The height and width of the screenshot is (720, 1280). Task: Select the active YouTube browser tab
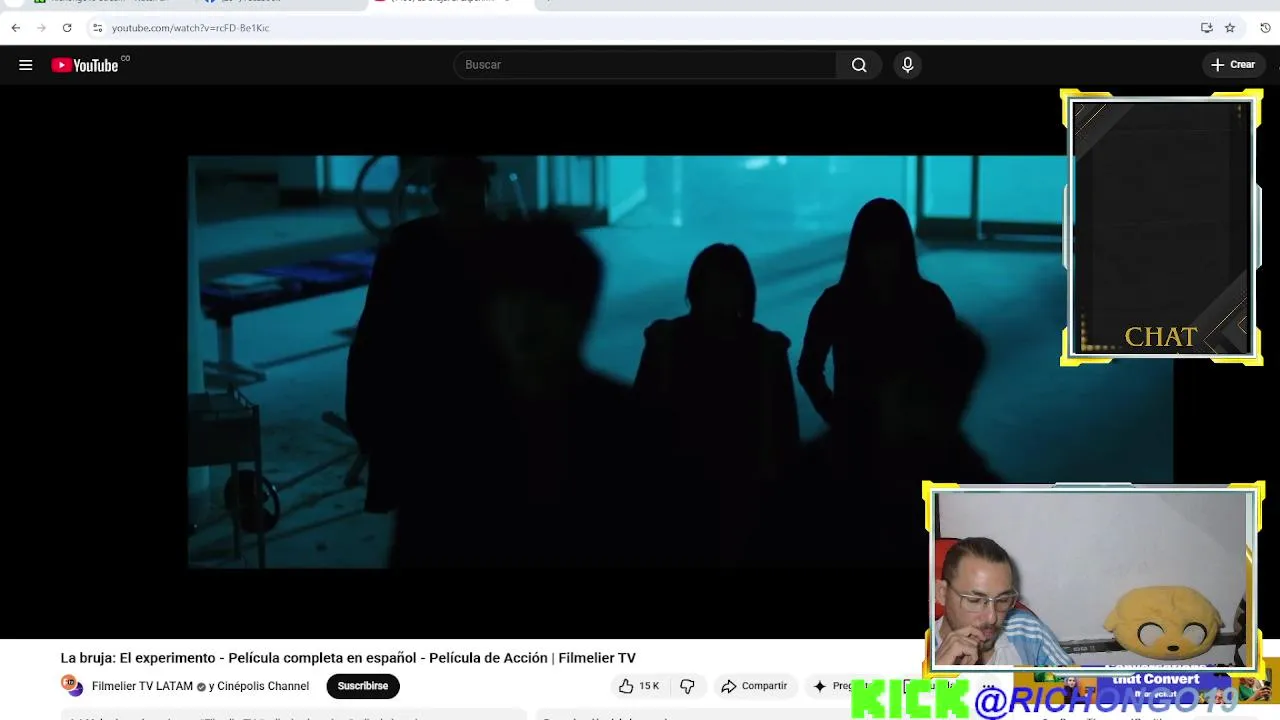(450, 3)
